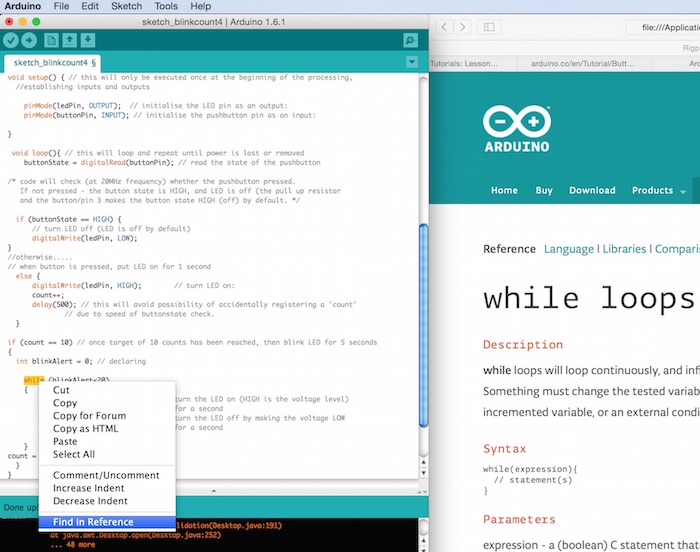Viewport: 700px width, 552px height.
Task: Click the 'count++;' code line
Action: pos(48,295)
